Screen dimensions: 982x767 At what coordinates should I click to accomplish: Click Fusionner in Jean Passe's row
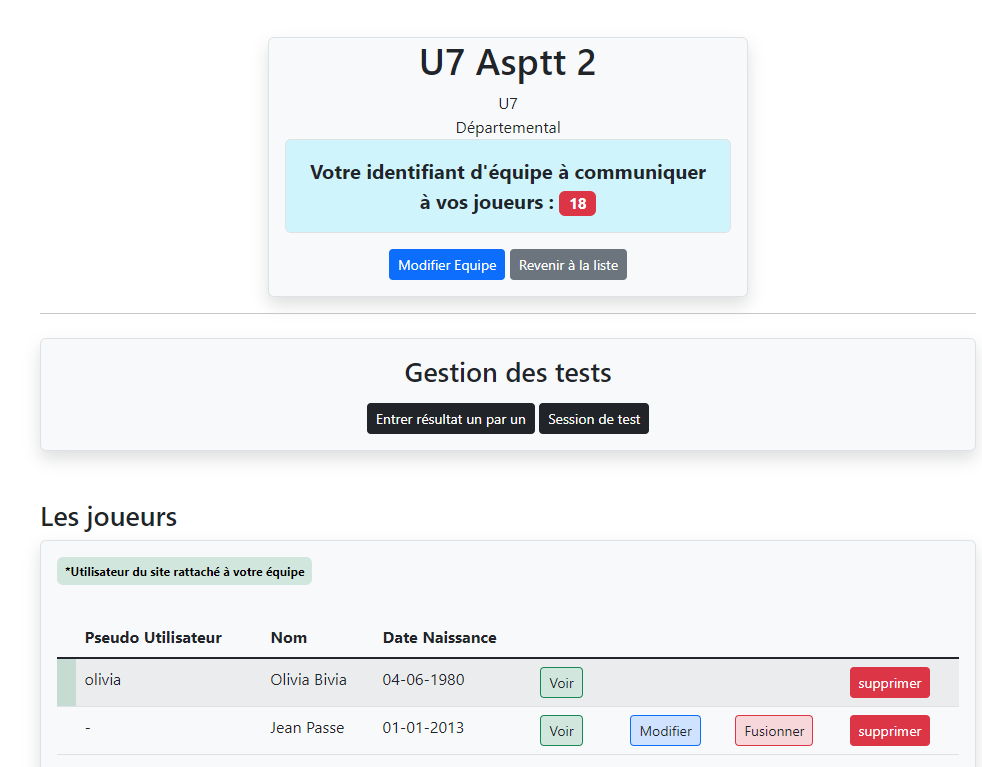(x=774, y=731)
